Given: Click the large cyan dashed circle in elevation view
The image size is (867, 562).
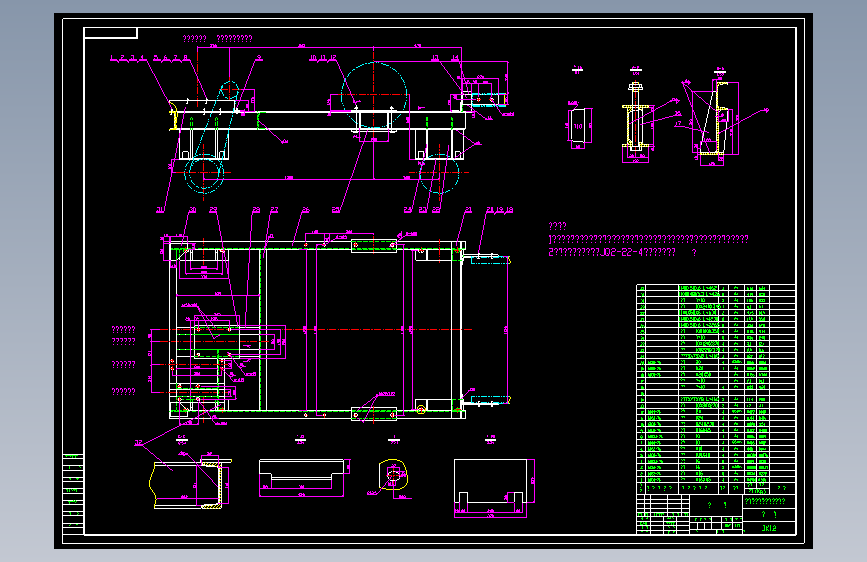Looking at the screenshot, I should click(374, 95).
